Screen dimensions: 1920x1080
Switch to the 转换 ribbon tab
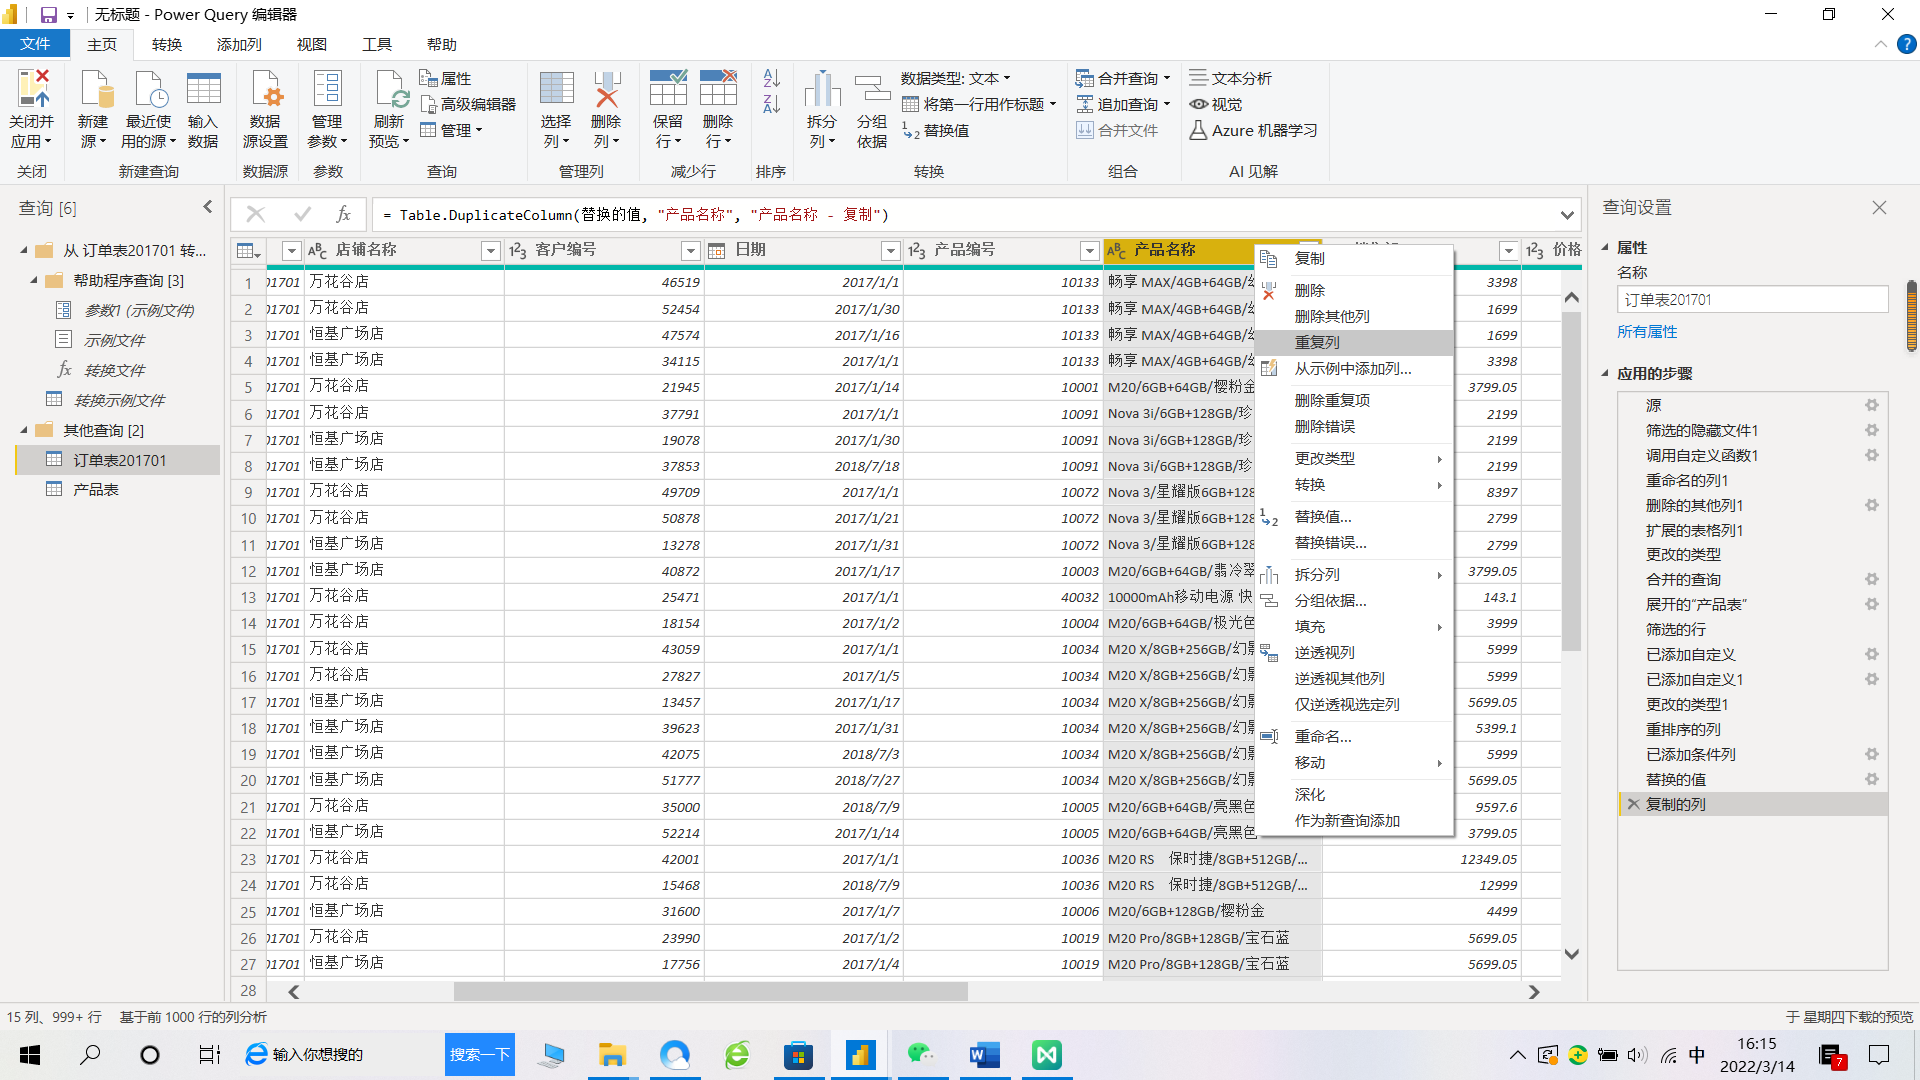[x=167, y=44]
